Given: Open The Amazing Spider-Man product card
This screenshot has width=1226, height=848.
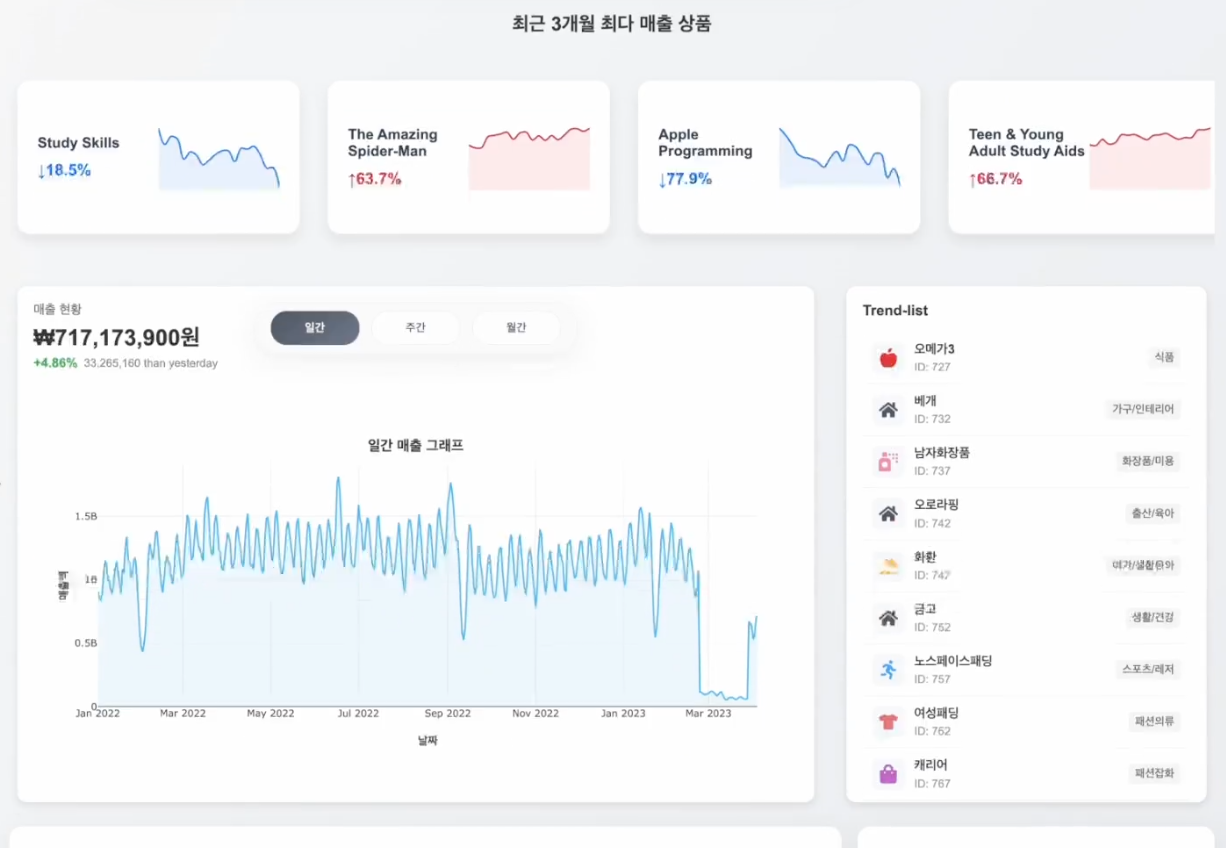Looking at the screenshot, I should [468, 157].
